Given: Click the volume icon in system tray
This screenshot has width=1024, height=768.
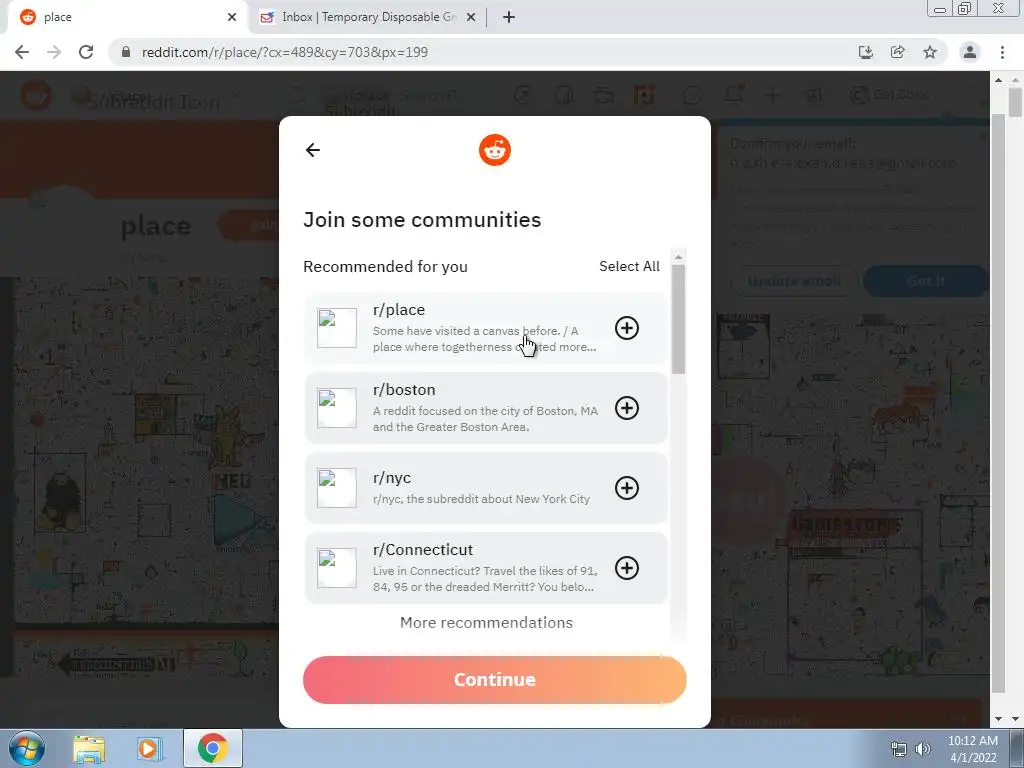Looking at the screenshot, I should pyautogui.click(x=923, y=749).
